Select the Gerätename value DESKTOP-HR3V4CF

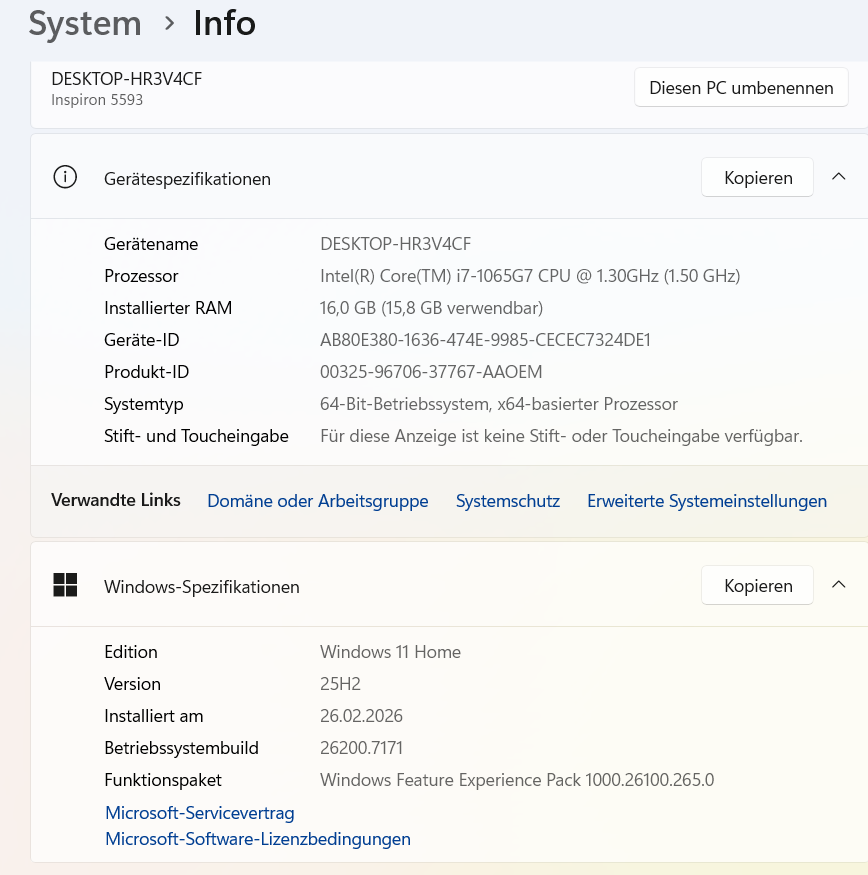click(395, 244)
